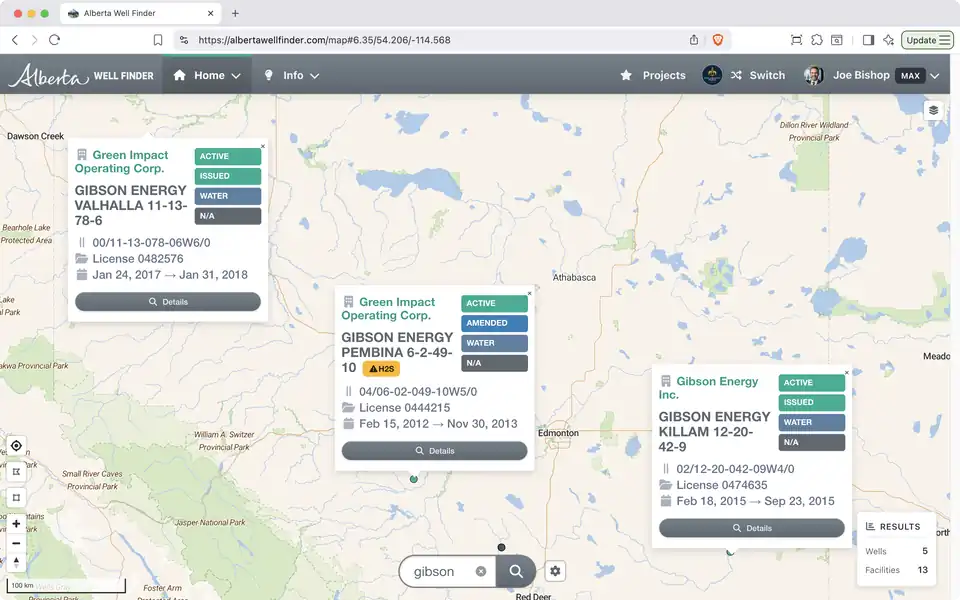This screenshot has height=600, width=960.
Task: Click License 0482576 text
Action: pos(138,258)
